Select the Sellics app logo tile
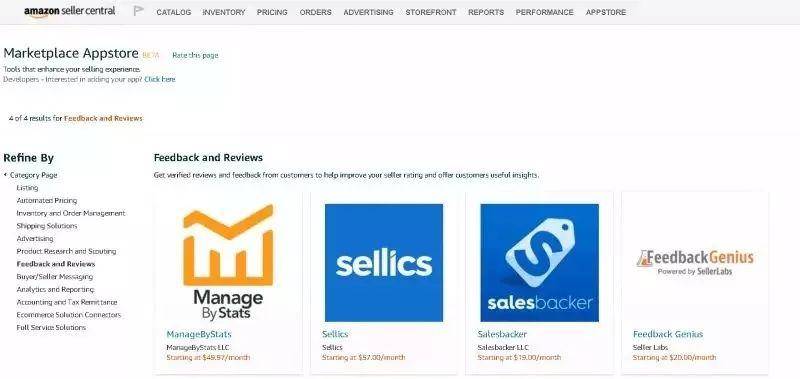800x379 pixels. (384, 263)
